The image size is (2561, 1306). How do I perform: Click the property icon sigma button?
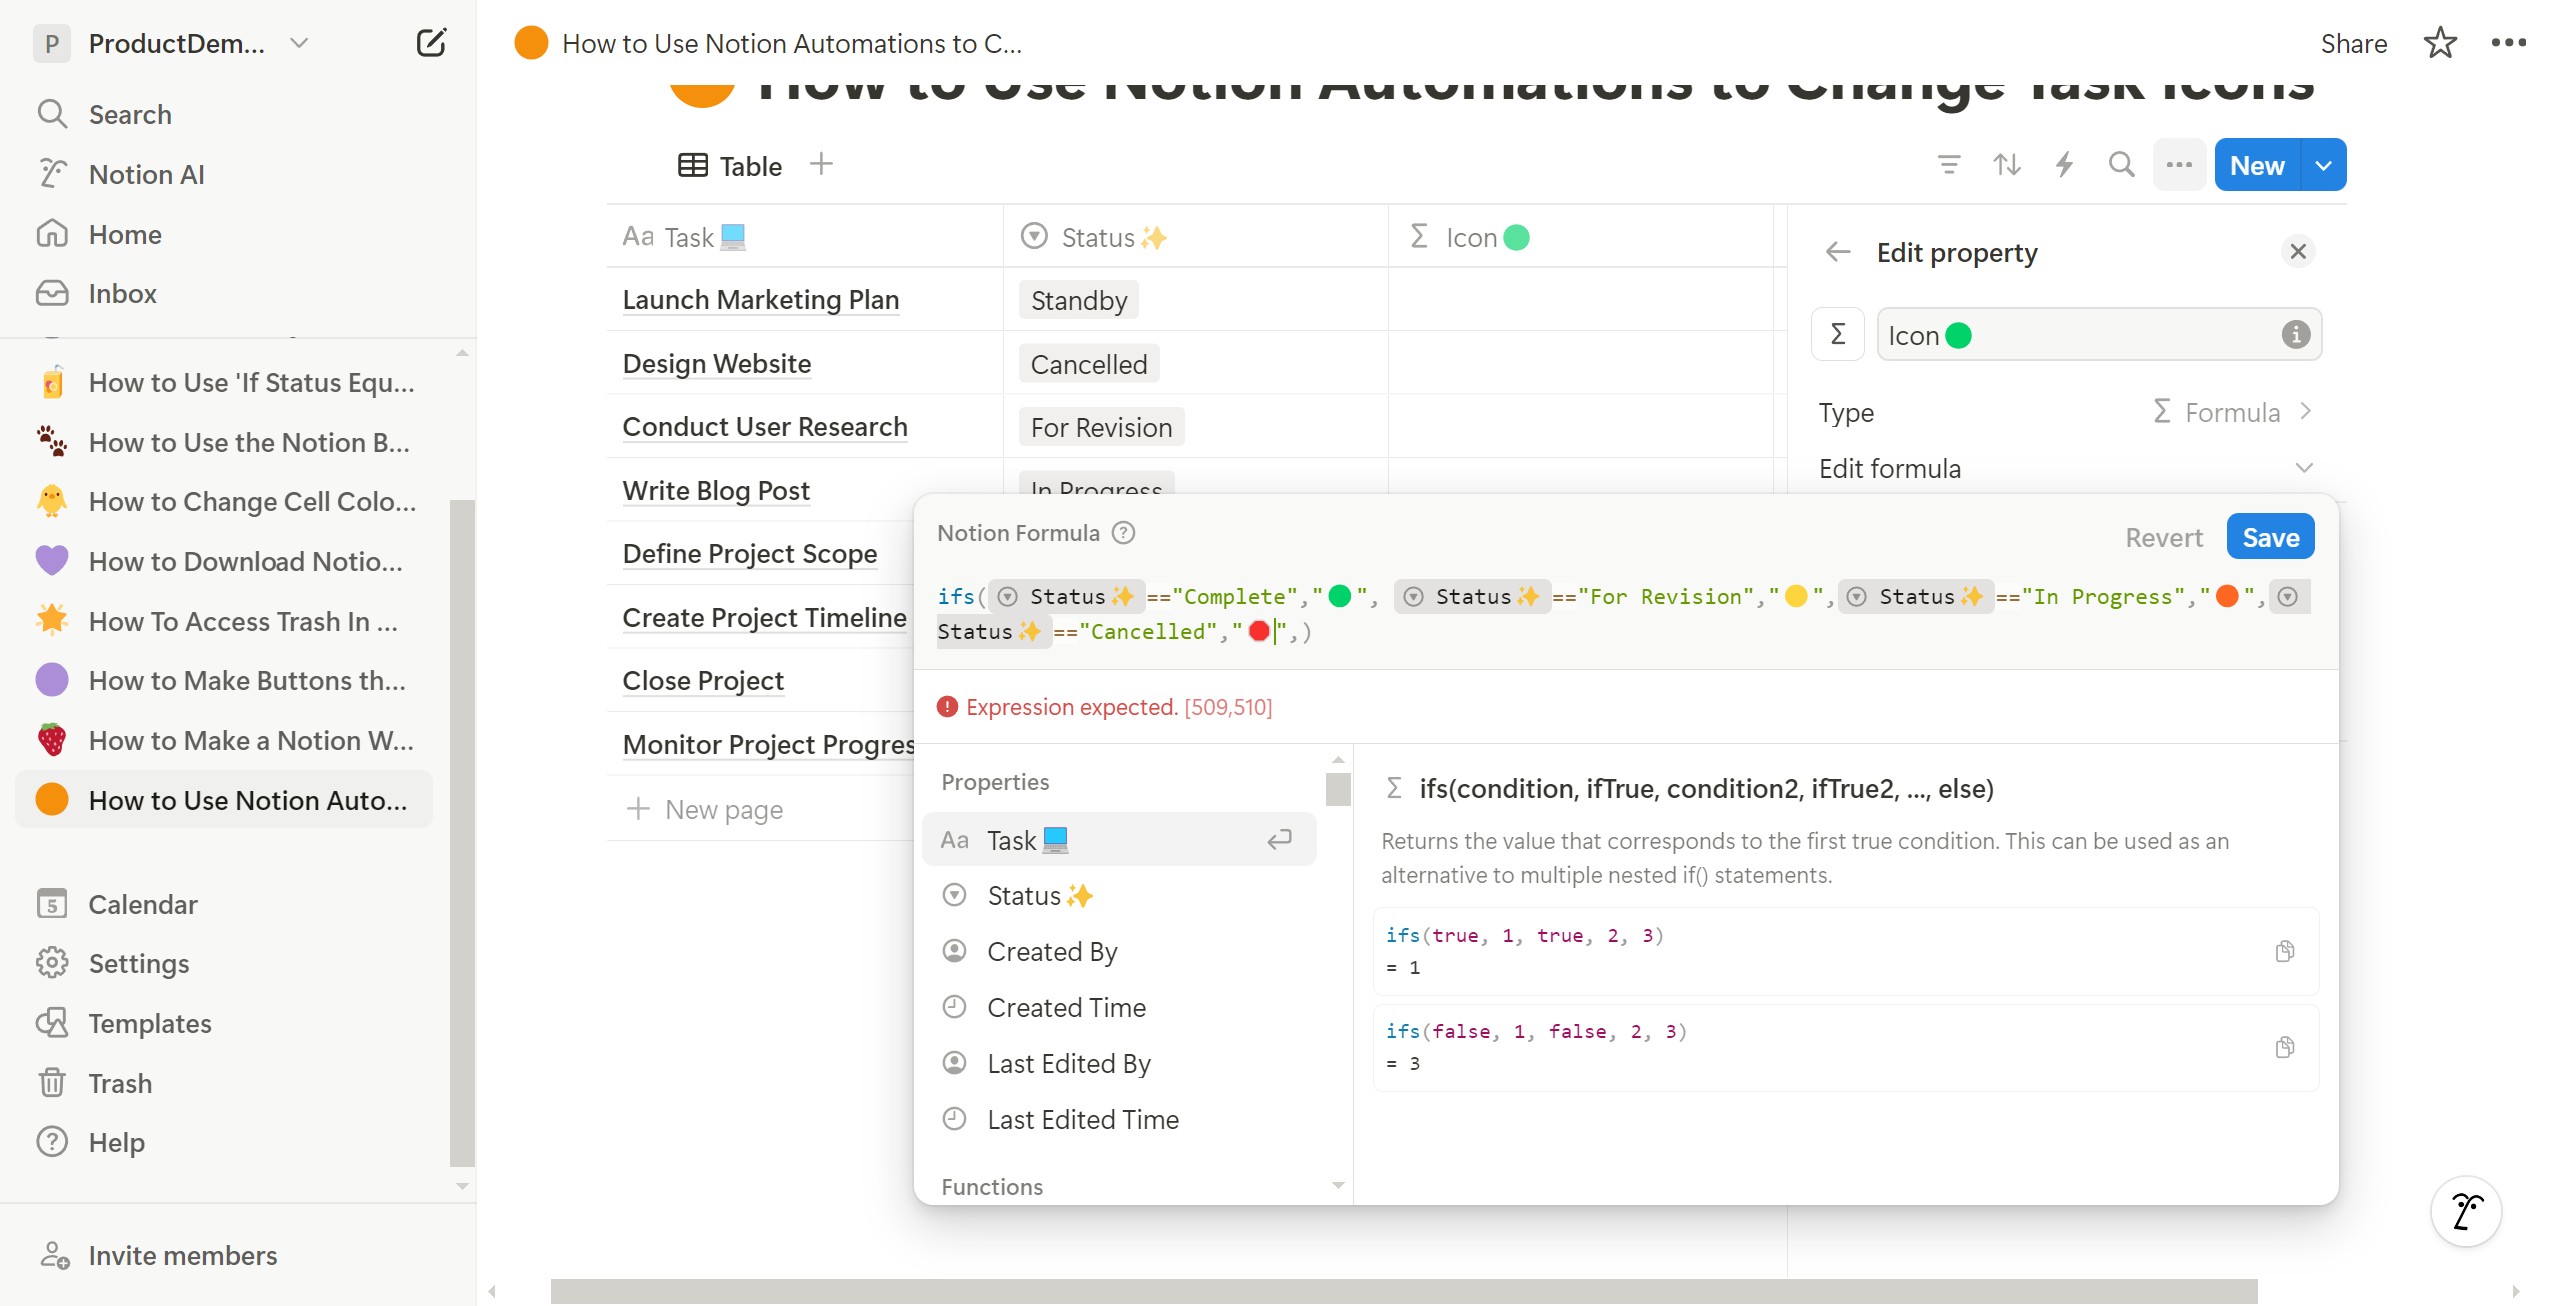pyautogui.click(x=1838, y=334)
